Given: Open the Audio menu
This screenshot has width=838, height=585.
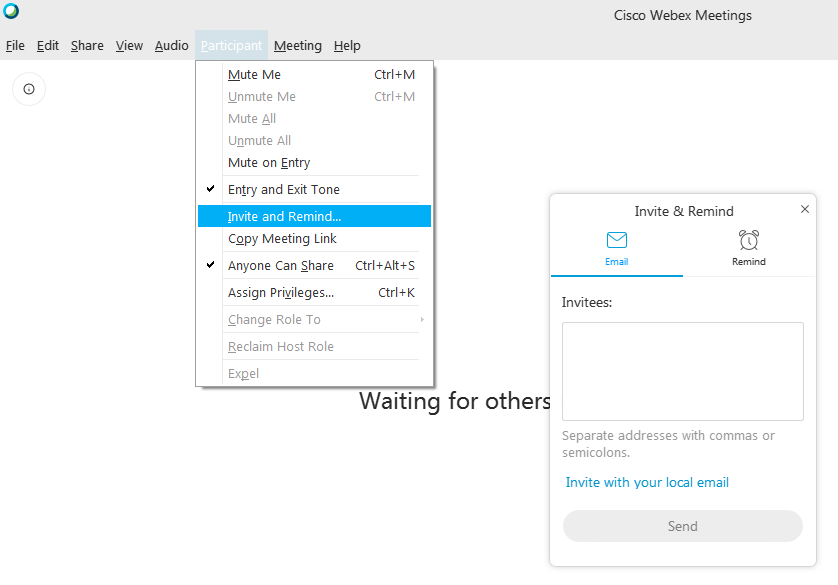Looking at the screenshot, I should pyautogui.click(x=172, y=45).
